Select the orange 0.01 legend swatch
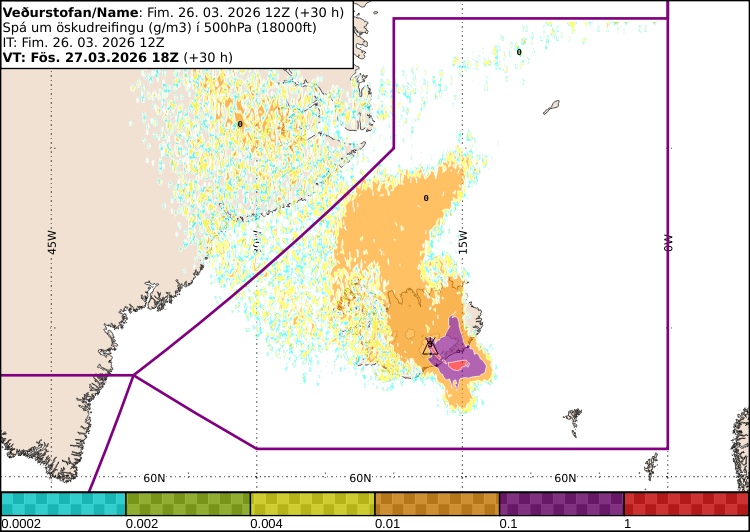750x532 pixels. click(437, 504)
